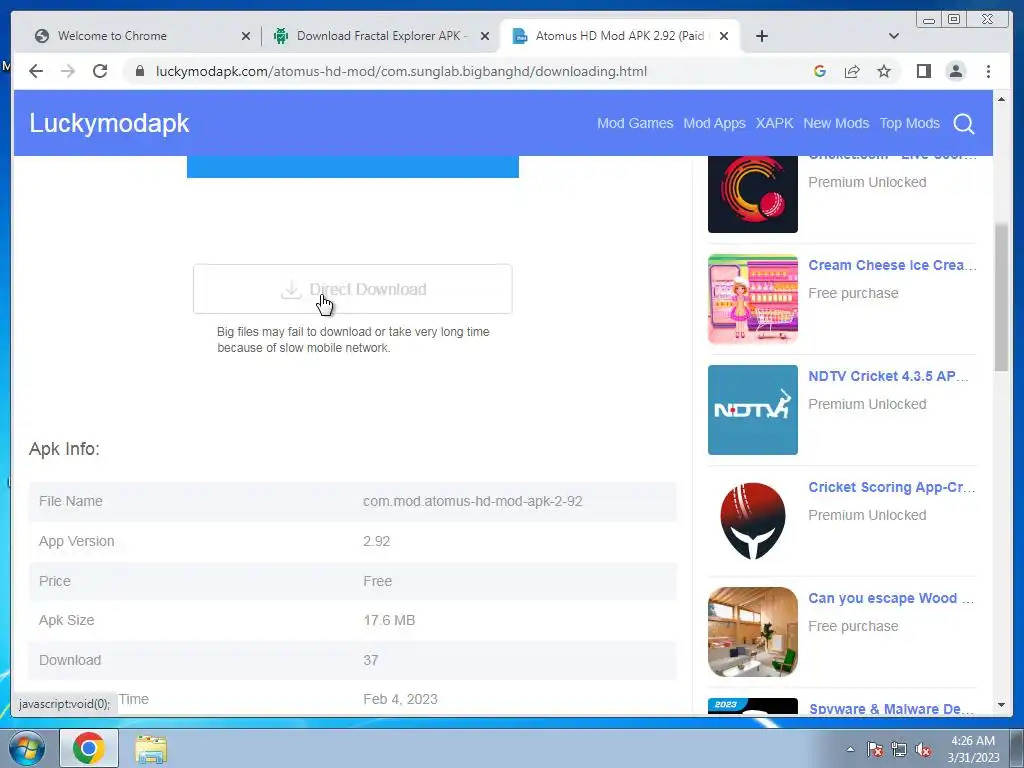This screenshot has width=1024, height=768.
Task: Show hidden system tray icons
Action: pyautogui.click(x=850, y=749)
